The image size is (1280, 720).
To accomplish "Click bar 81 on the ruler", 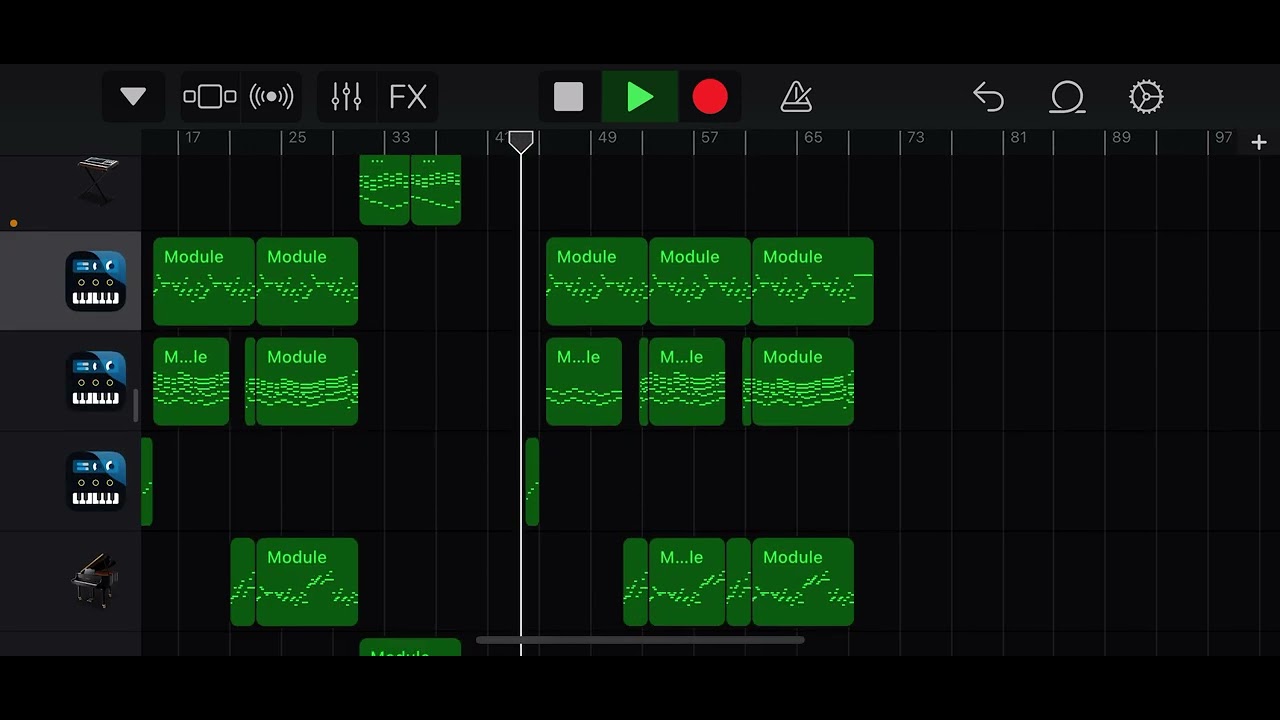I will pos(1018,137).
